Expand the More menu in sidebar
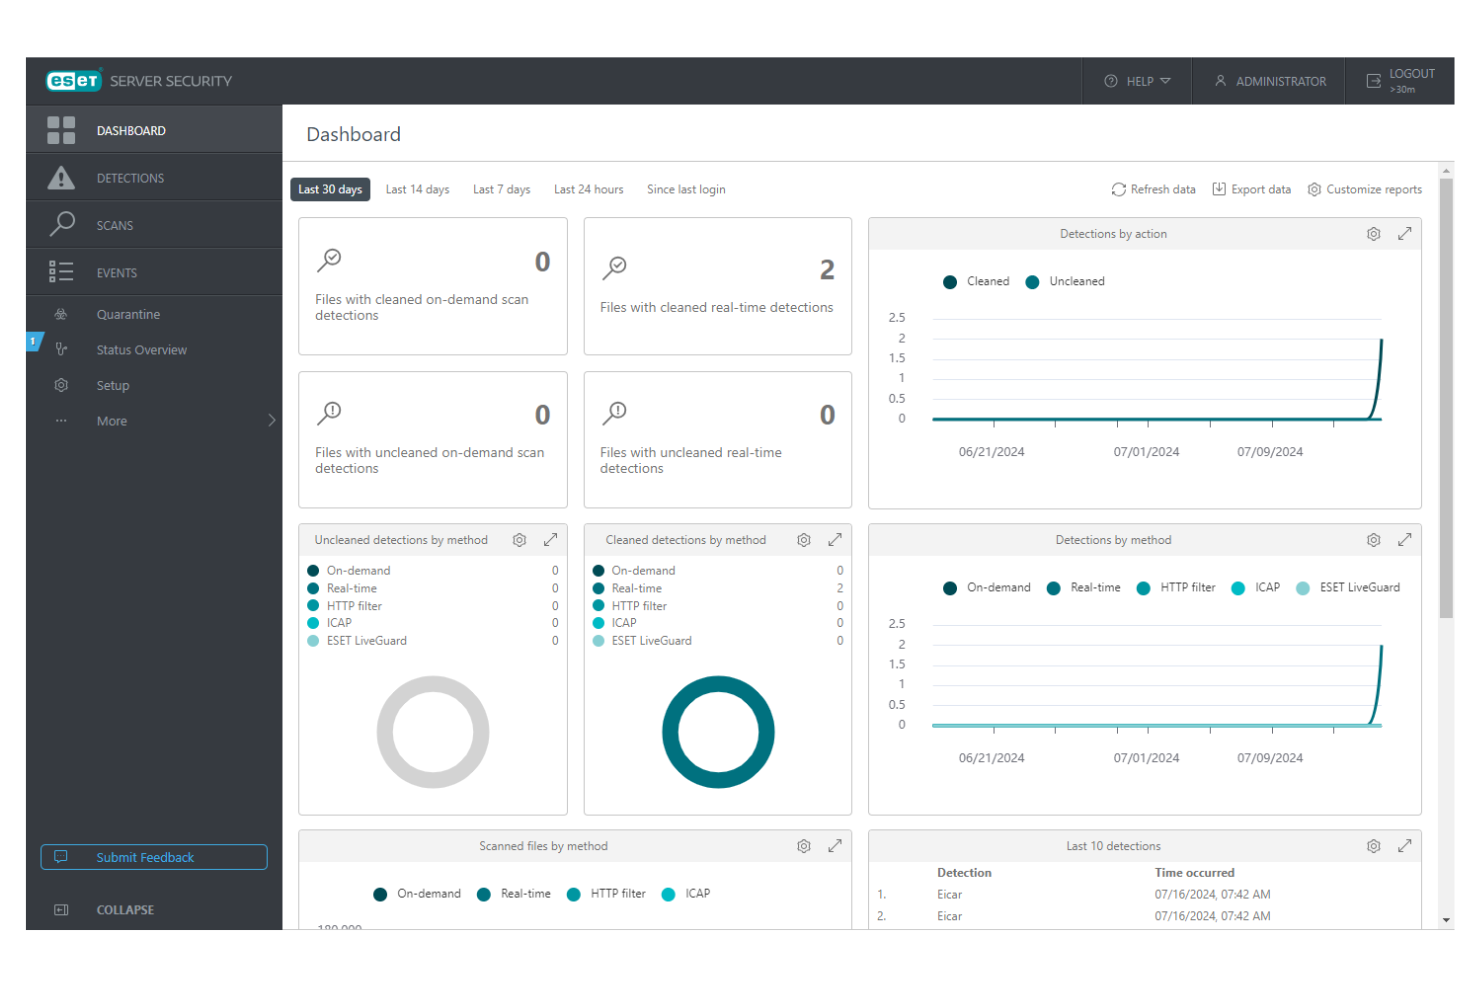This screenshot has width=1480, height=987. pyautogui.click(x=111, y=420)
